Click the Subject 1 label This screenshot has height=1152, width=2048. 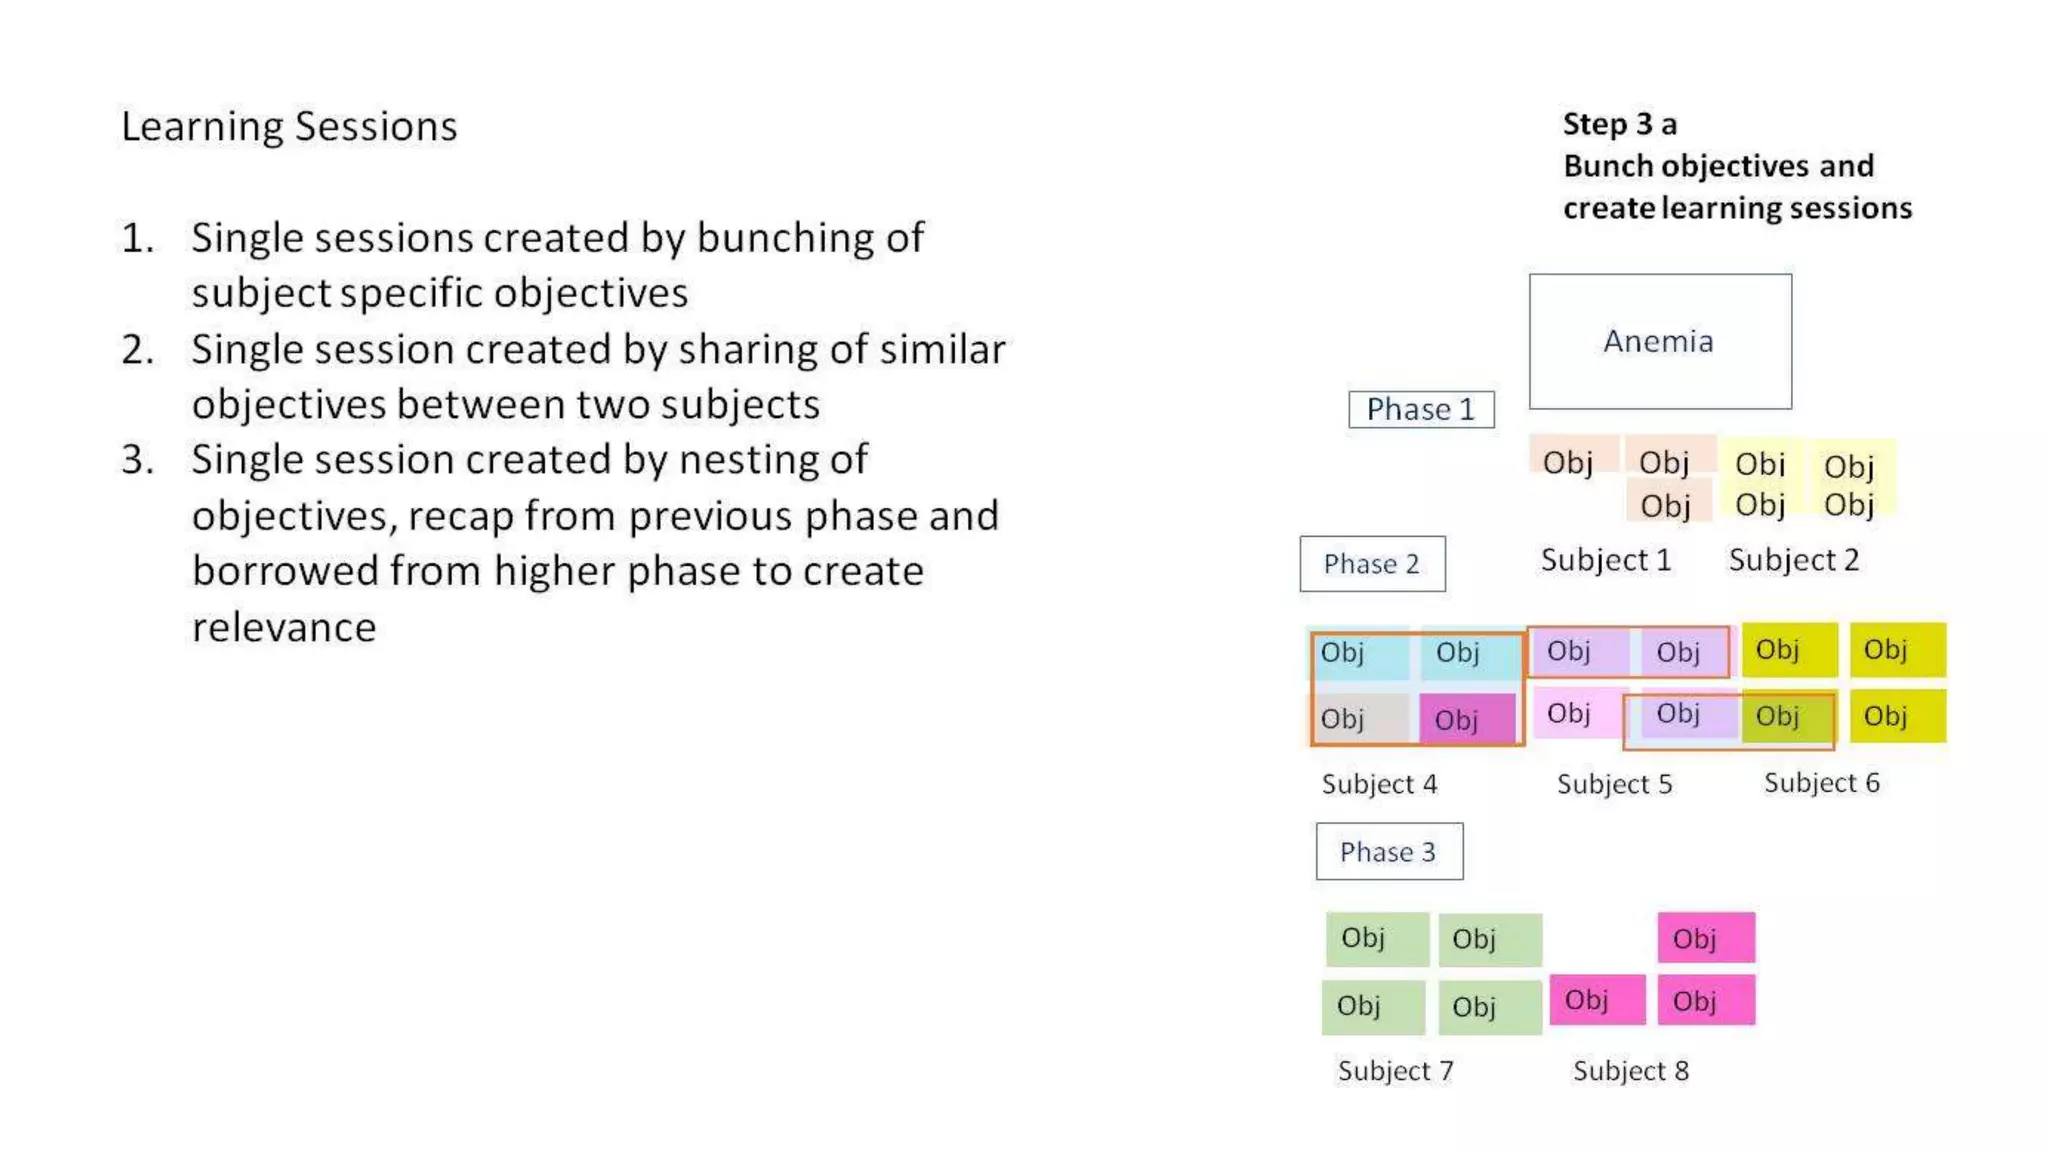pyautogui.click(x=1606, y=560)
